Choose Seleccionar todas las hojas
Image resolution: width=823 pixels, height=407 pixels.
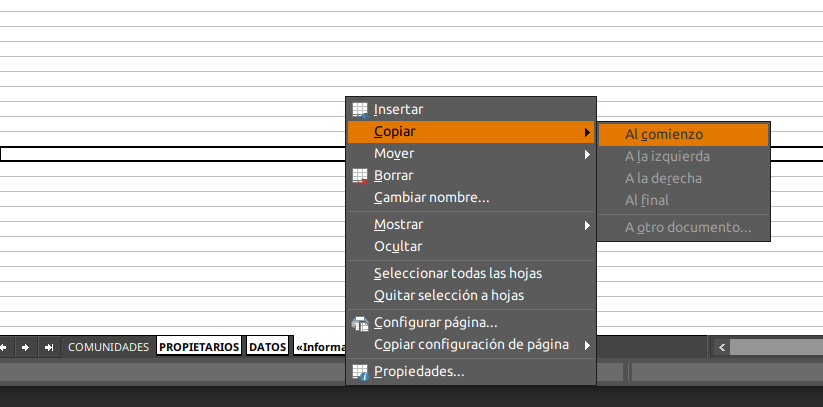click(x=458, y=273)
